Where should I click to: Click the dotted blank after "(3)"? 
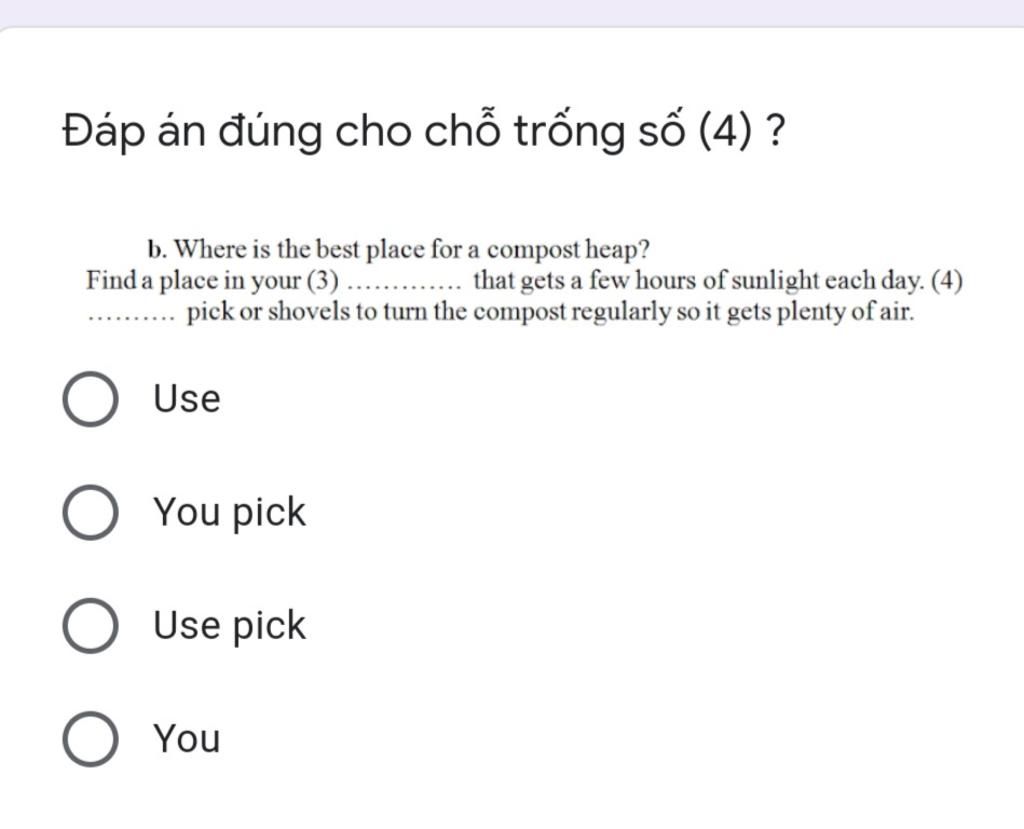[404, 285]
